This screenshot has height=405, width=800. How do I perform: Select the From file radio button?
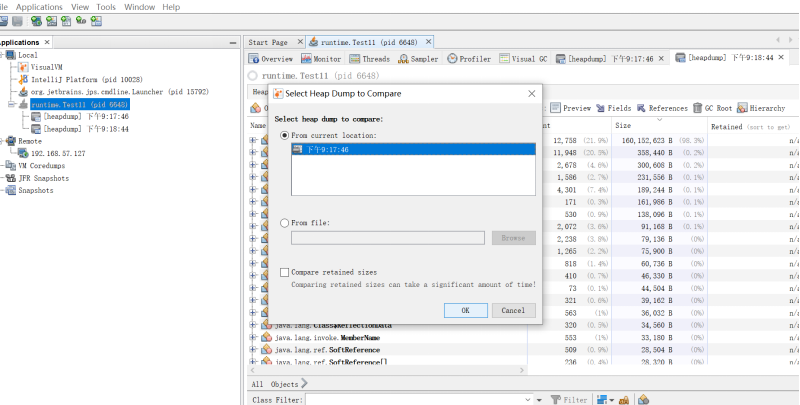[285, 223]
